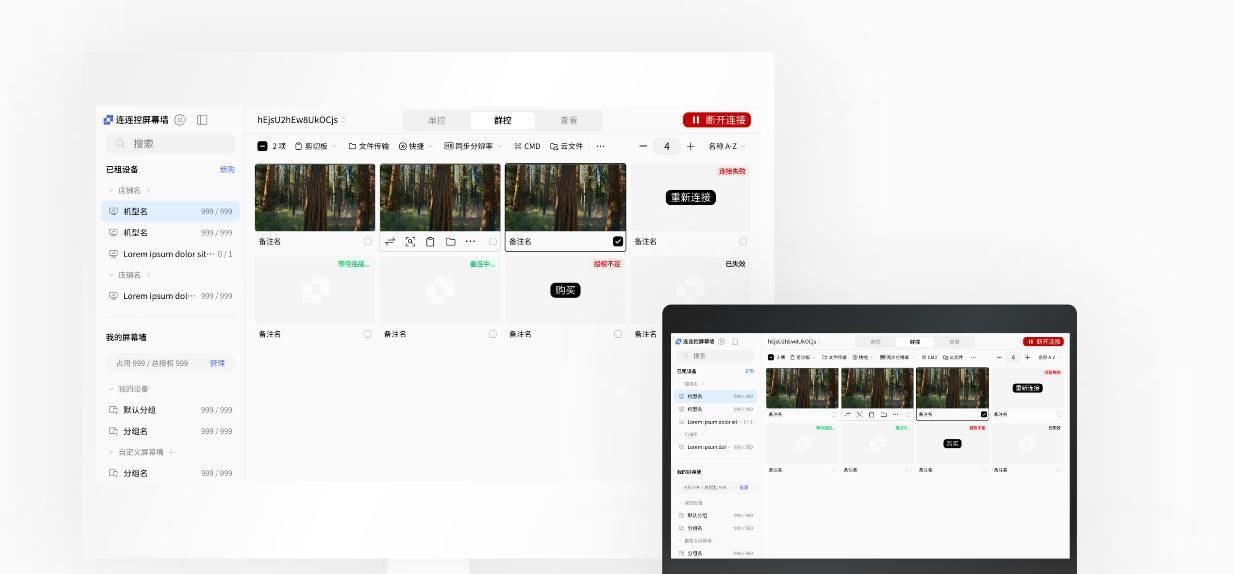Image resolution: width=1234 pixels, height=574 pixels.
Task: Click the 新购 link beside 已租设备
Action: pyautogui.click(x=227, y=169)
